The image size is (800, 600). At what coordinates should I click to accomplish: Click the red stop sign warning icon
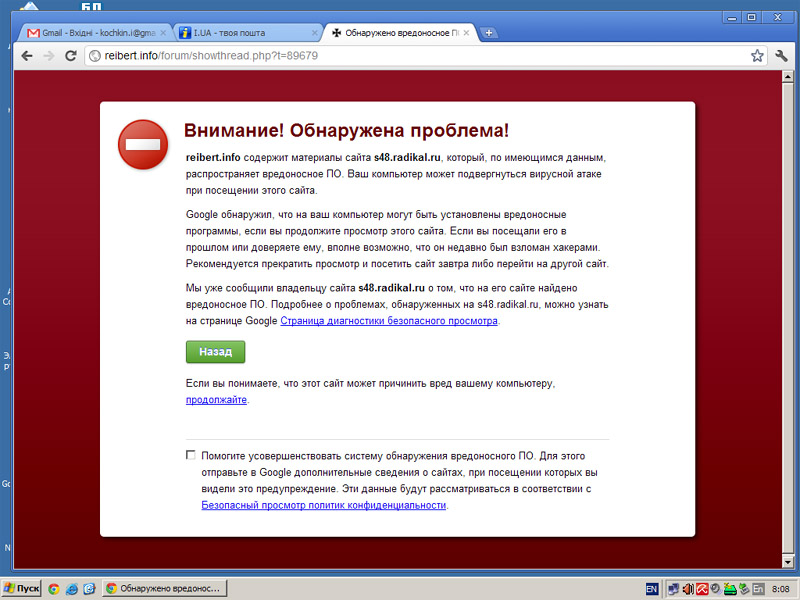coord(143,144)
